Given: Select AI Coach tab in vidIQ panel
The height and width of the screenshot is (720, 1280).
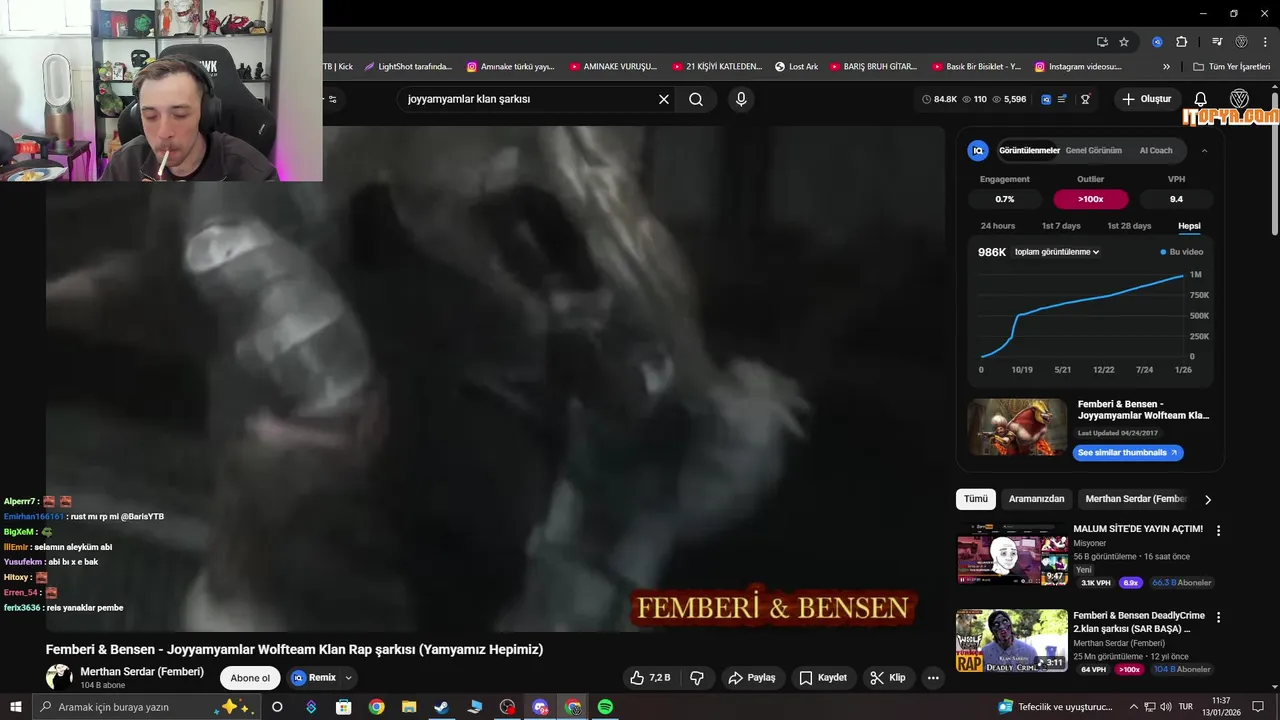Looking at the screenshot, I should click(x=1156, y=151).
